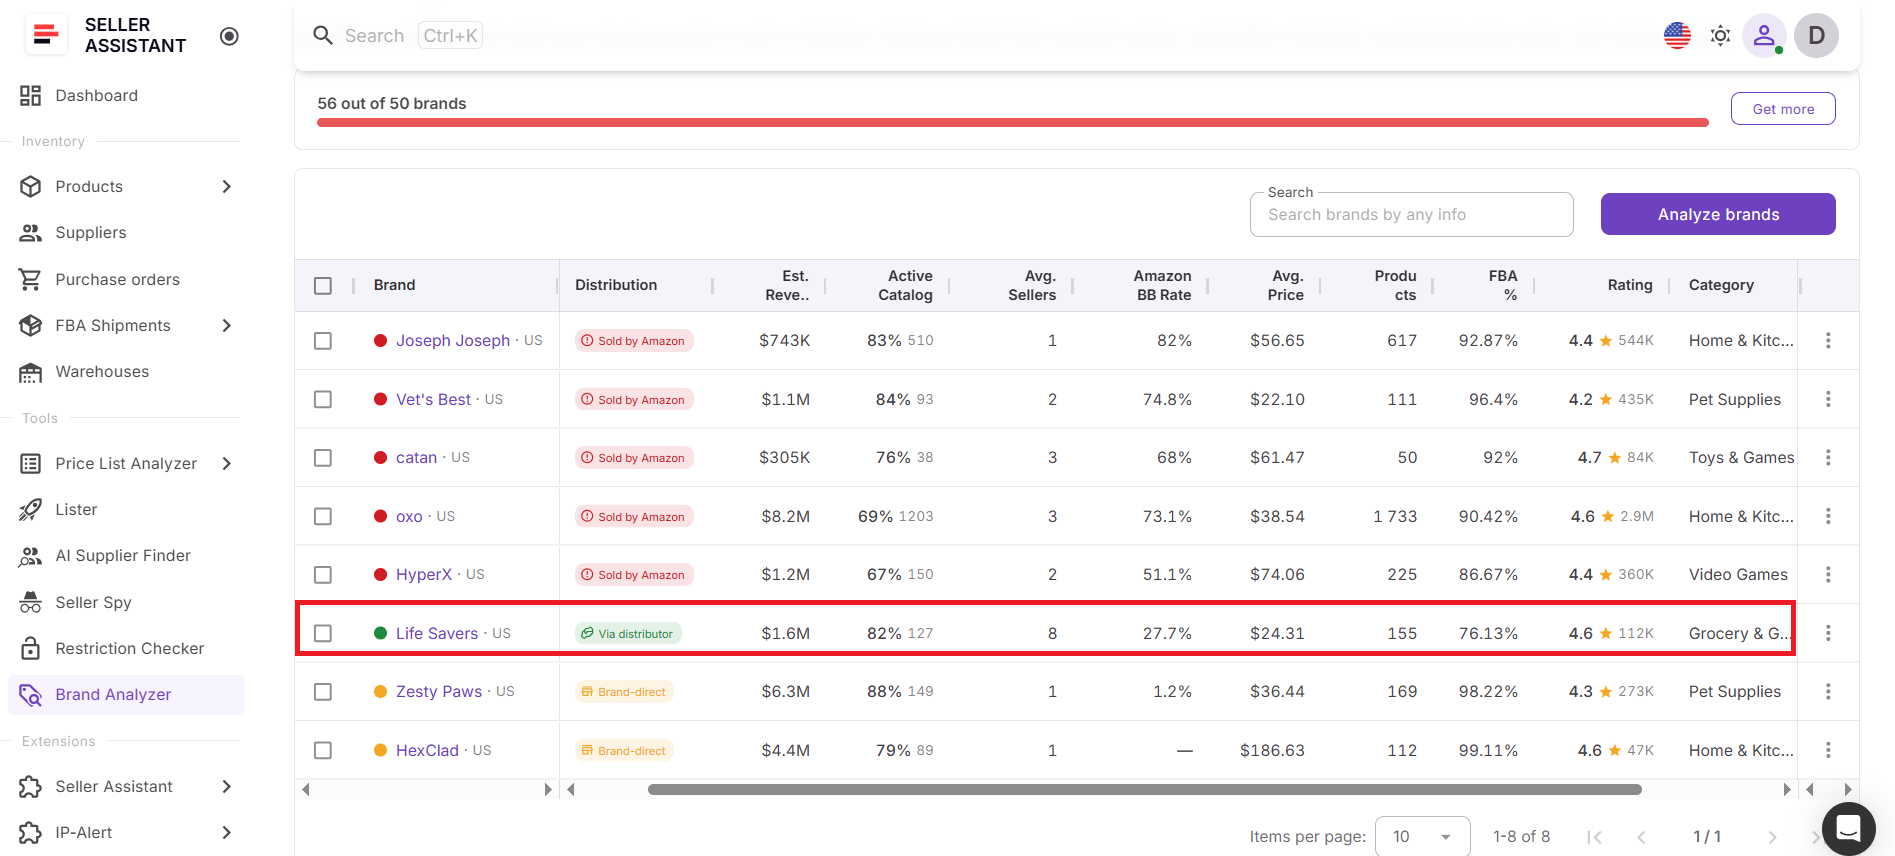The width and height of the screenshot is (1895, 856).
Task: Open the D profile avatar
Action: (1816, 36)
